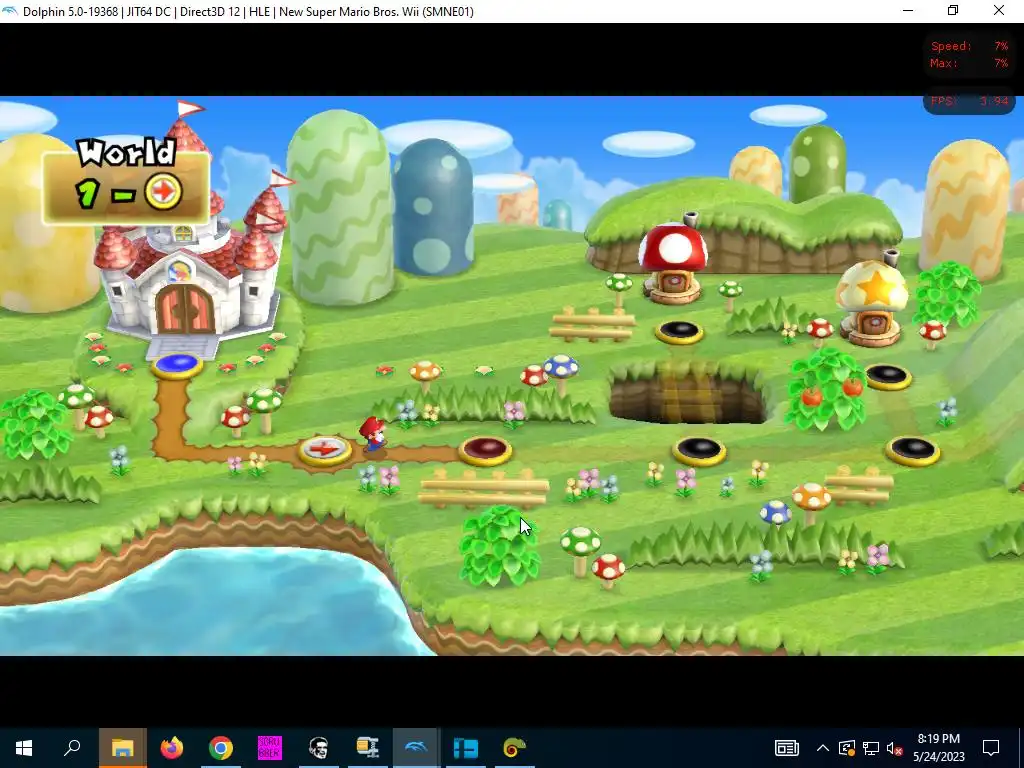Image resolution: width=1024 pixels, height=768 pixels.
Task: Open taskbar search magnifier
Action: (72, 748)
